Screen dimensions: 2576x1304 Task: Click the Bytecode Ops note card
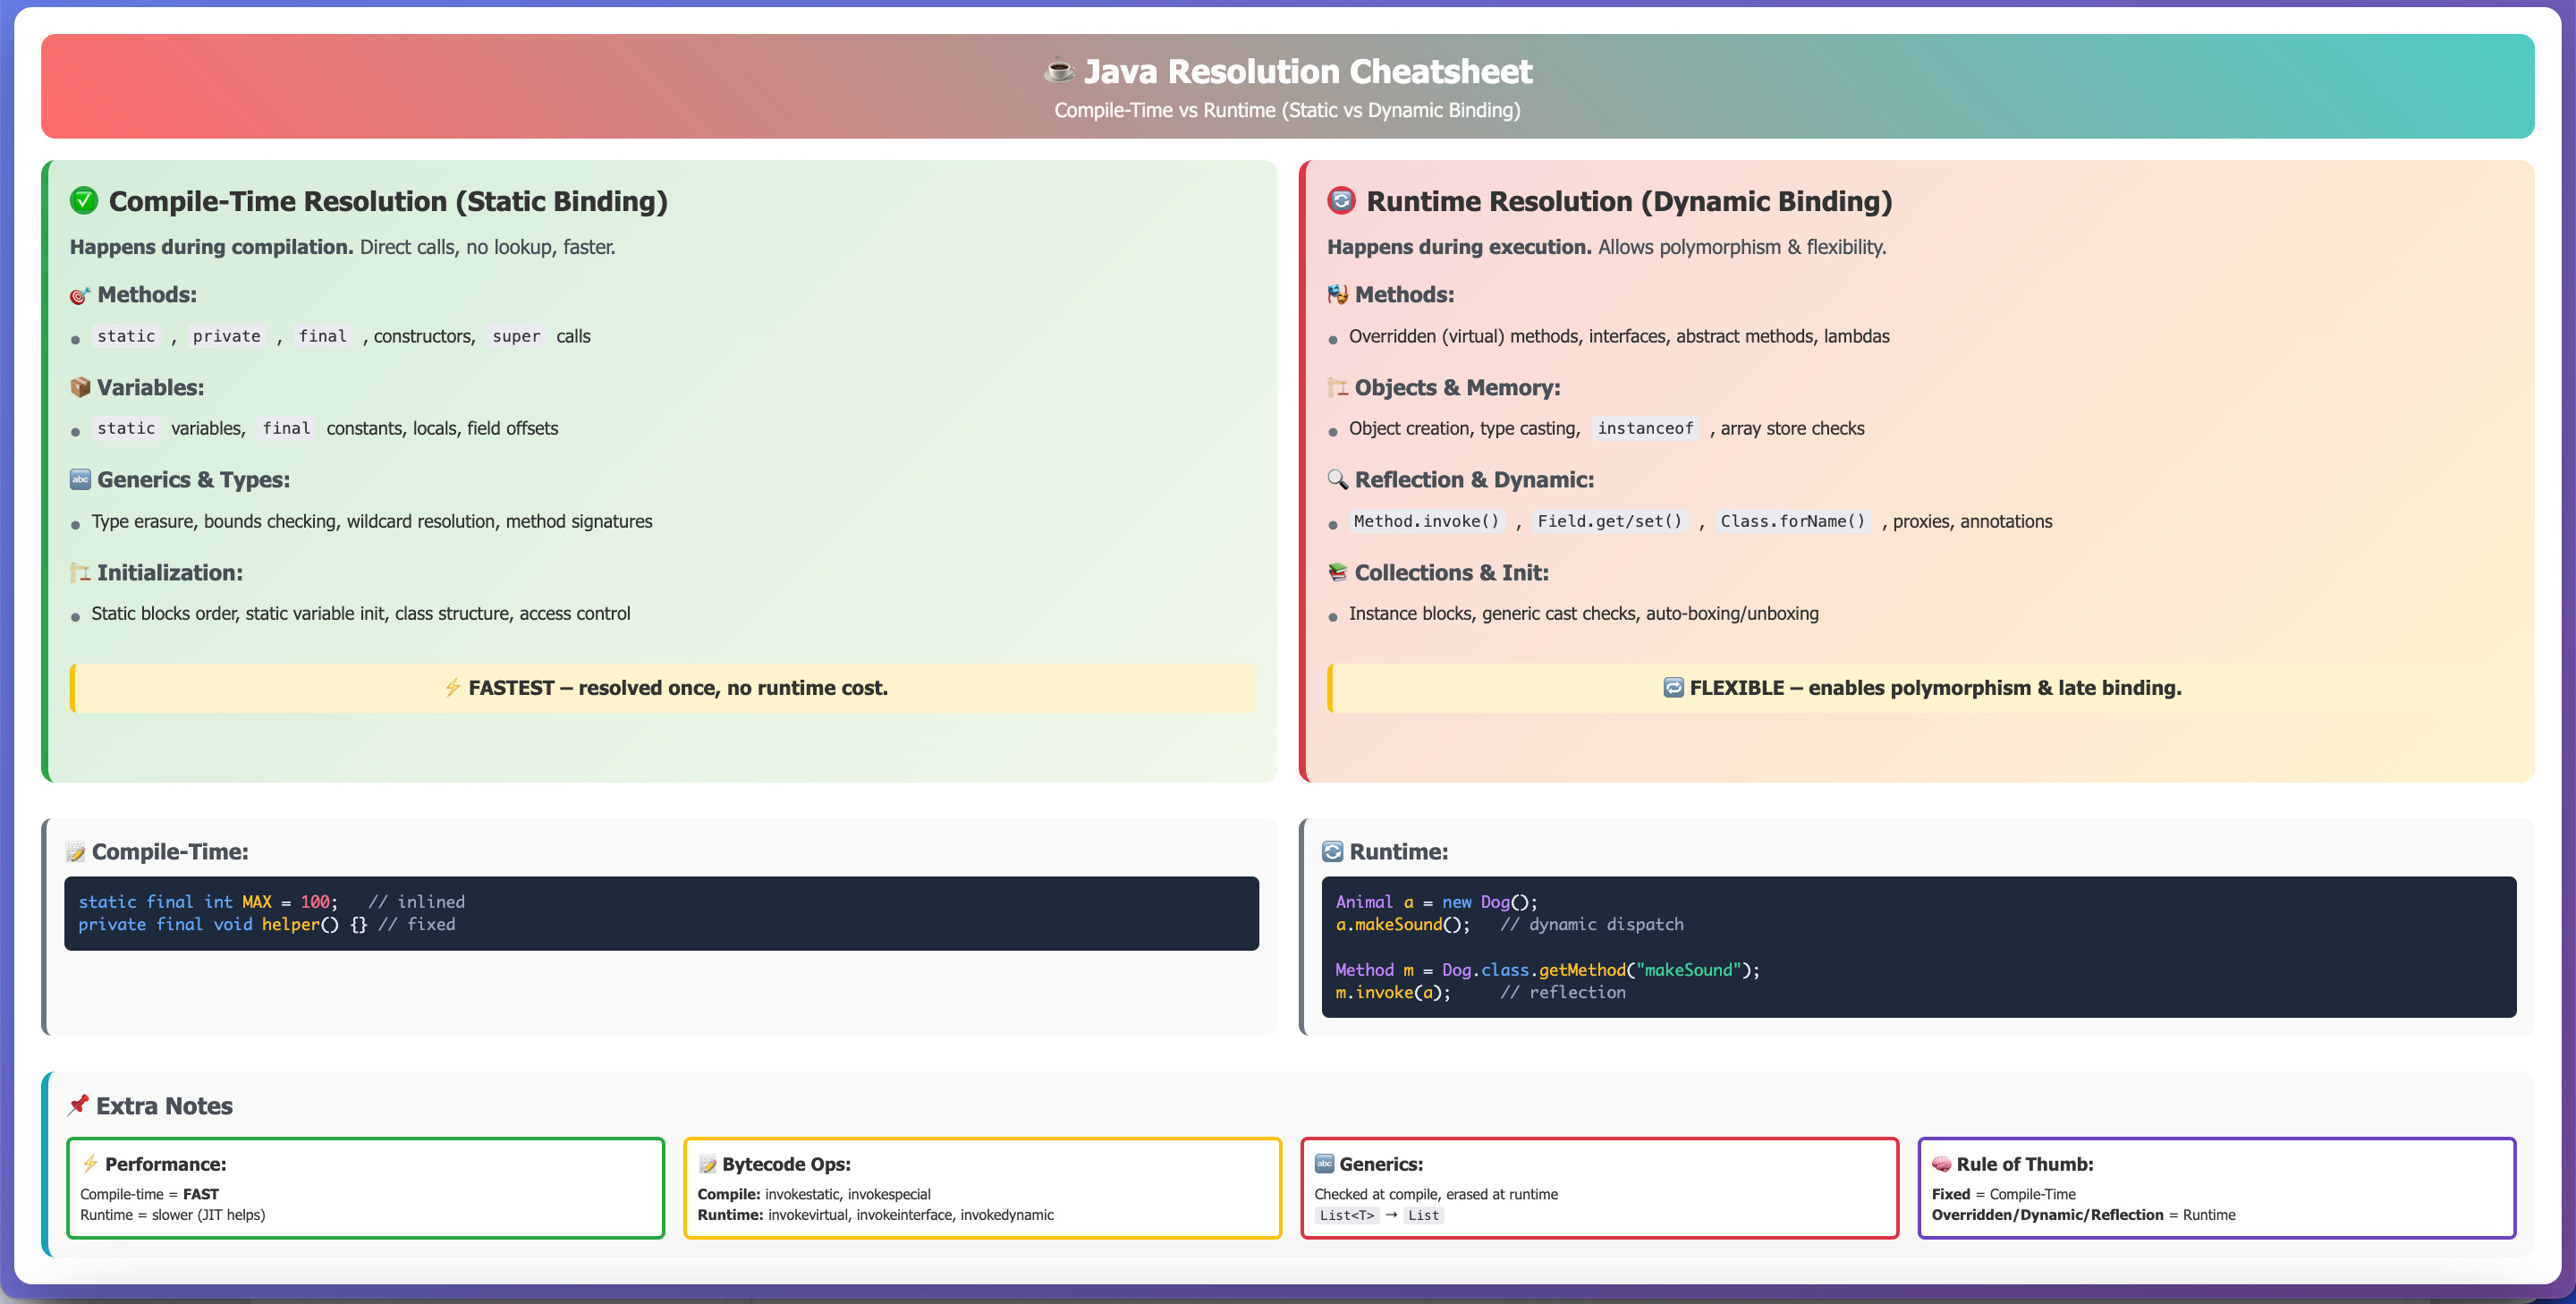982,1188
